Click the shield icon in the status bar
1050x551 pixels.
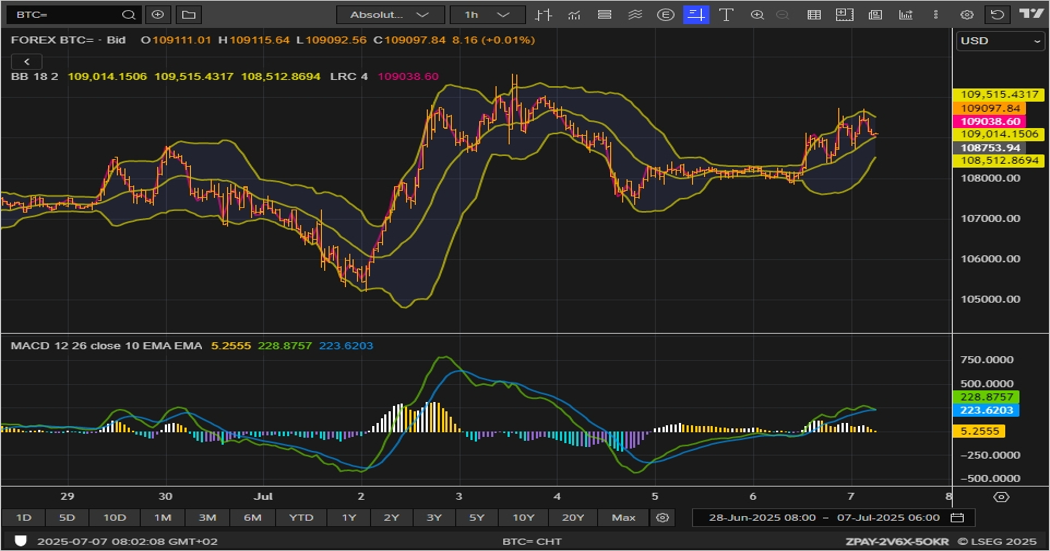coord(21,541)
